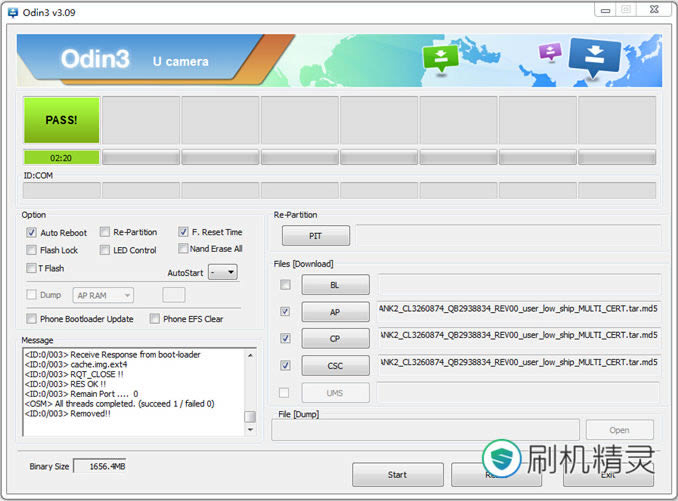Image resolution: width=678 pixels, height=501 pixels.
Task: Disable F. Reset Time checkbox
Action: point(183,232)
